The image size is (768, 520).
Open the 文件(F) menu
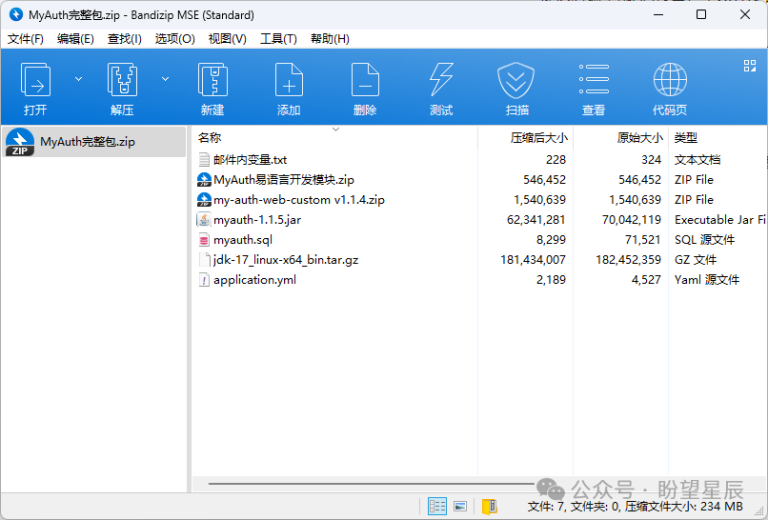tap(25, 39)
